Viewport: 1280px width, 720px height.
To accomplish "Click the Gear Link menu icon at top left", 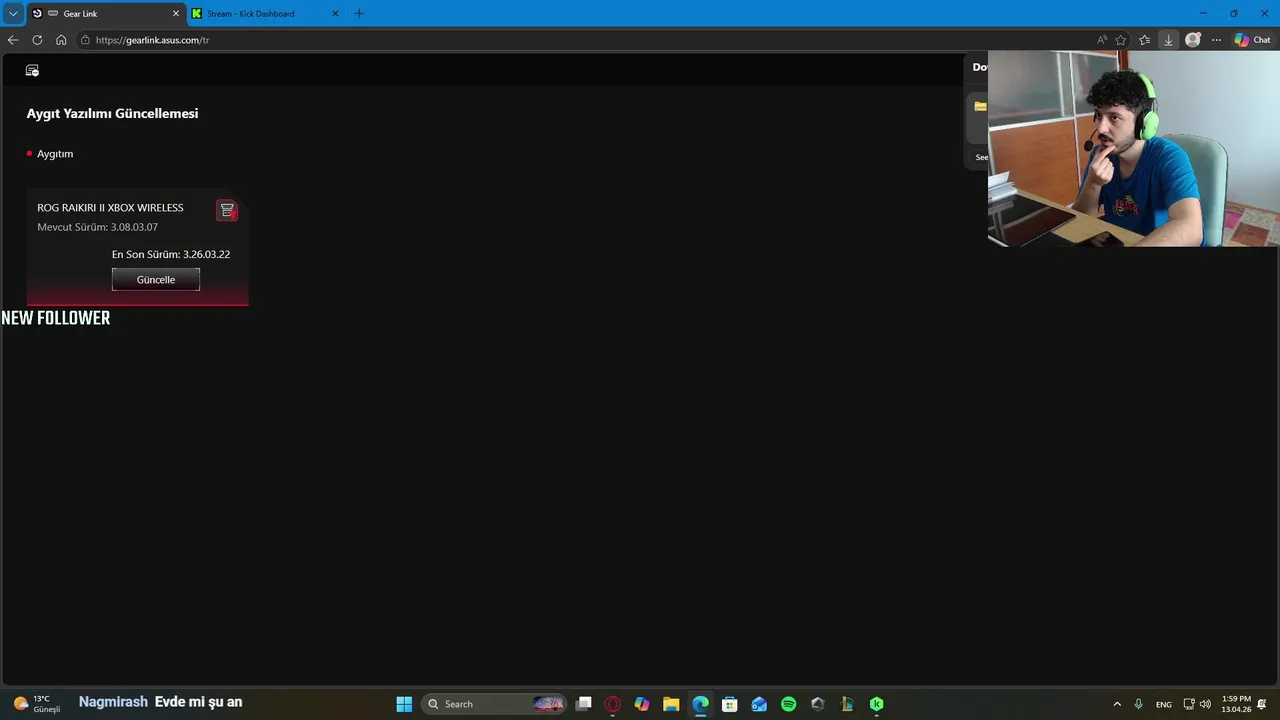I will coord(32,70).
